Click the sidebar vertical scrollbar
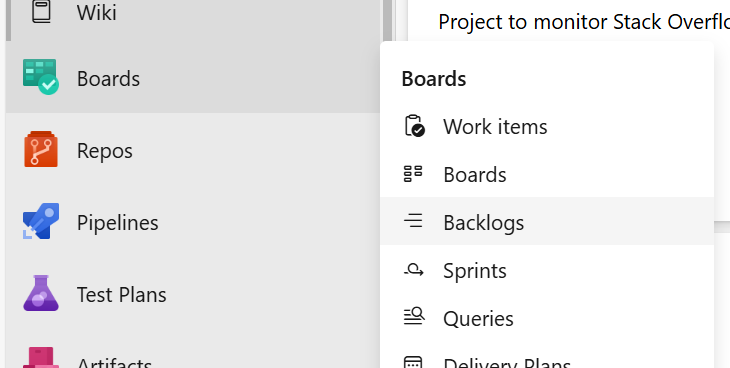 [387, 21]
